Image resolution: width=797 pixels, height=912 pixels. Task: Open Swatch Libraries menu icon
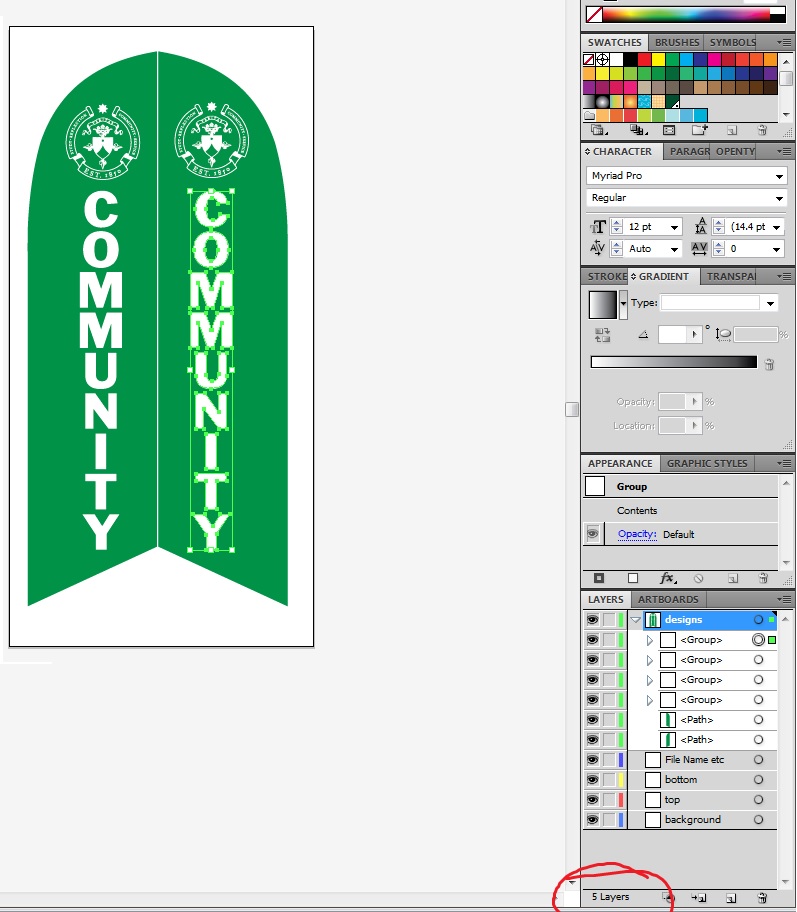tap(598, 130)
